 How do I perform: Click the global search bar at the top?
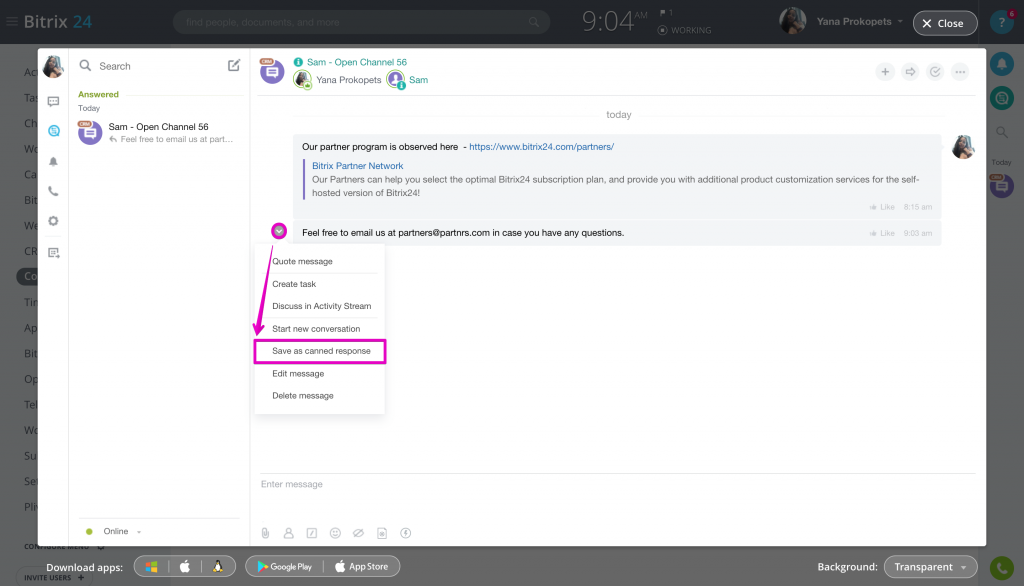coord(361,22)
